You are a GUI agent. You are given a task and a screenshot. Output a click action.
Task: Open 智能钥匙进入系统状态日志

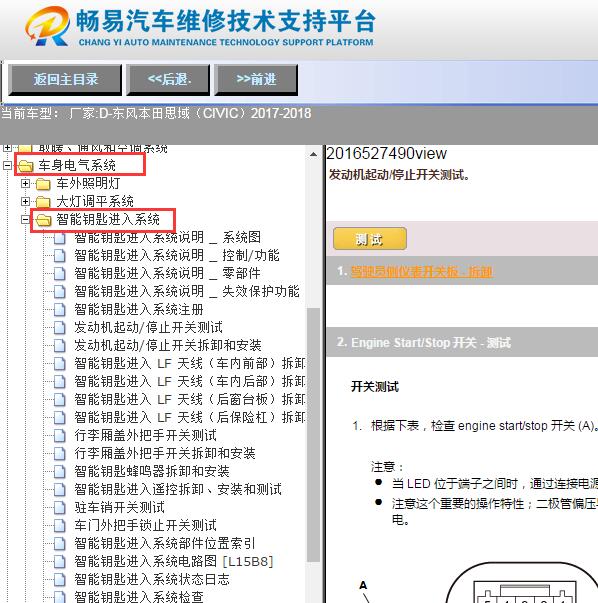click(x=152, y=580)
